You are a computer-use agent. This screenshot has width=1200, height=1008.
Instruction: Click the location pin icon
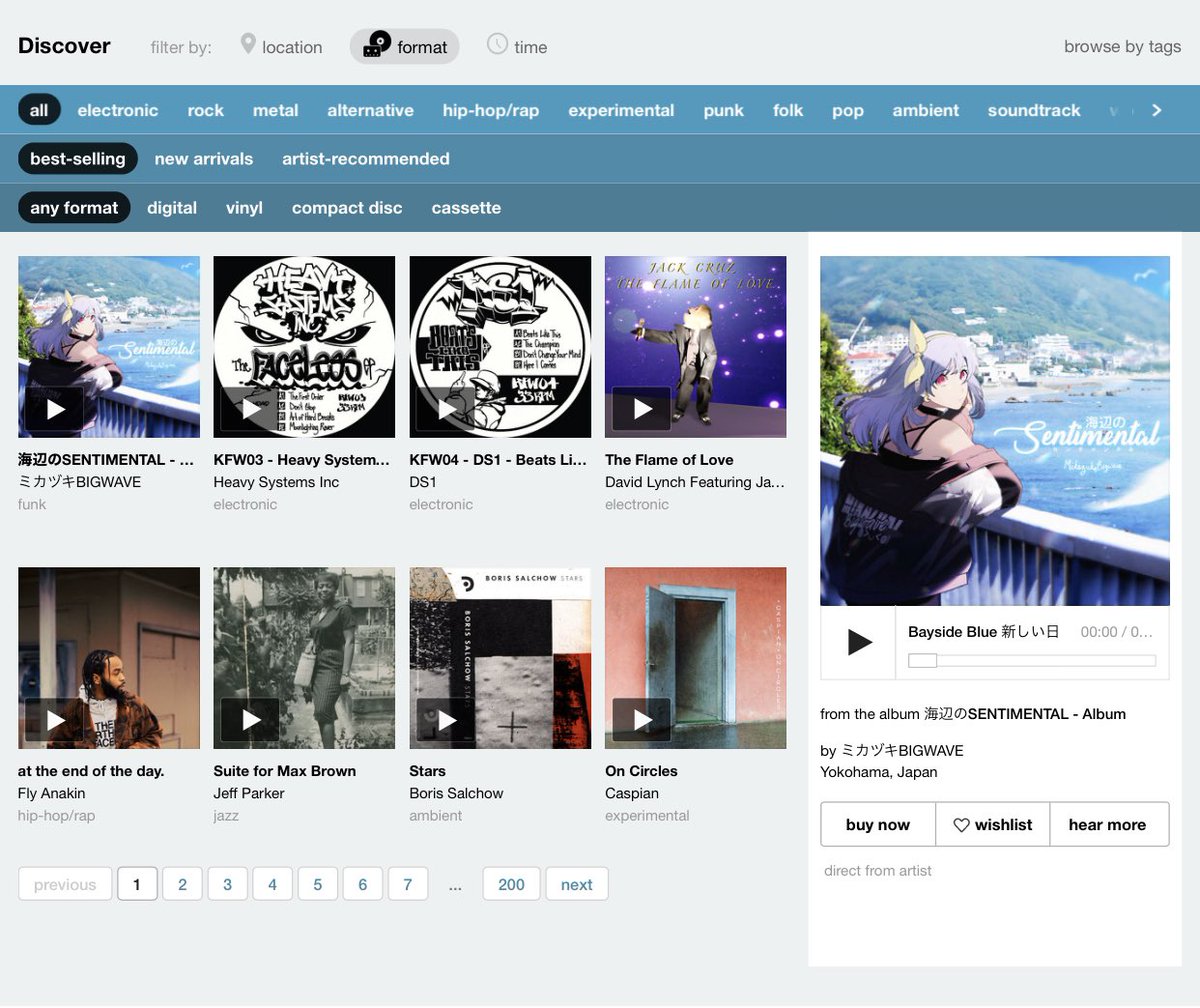[x=248, y=44]
